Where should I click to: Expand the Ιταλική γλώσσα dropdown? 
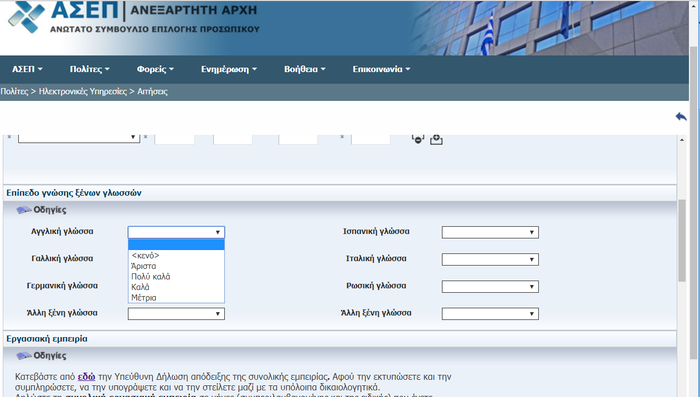[490, 259]
